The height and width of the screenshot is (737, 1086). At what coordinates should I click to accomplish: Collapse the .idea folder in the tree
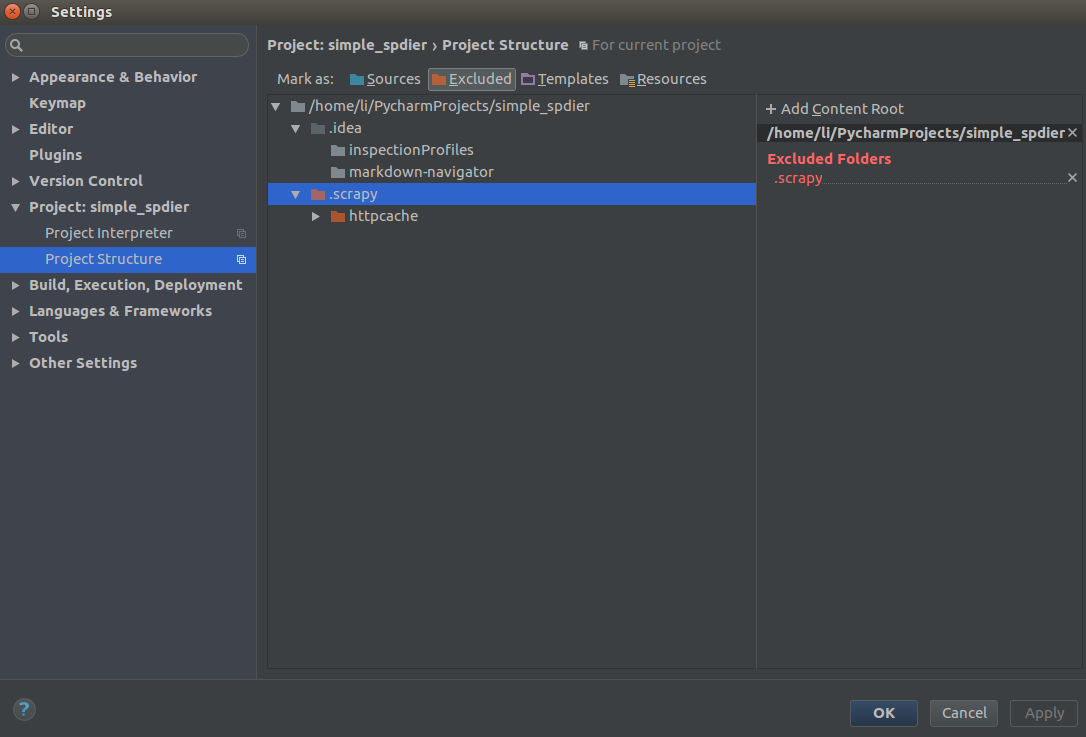coord(295,128)
